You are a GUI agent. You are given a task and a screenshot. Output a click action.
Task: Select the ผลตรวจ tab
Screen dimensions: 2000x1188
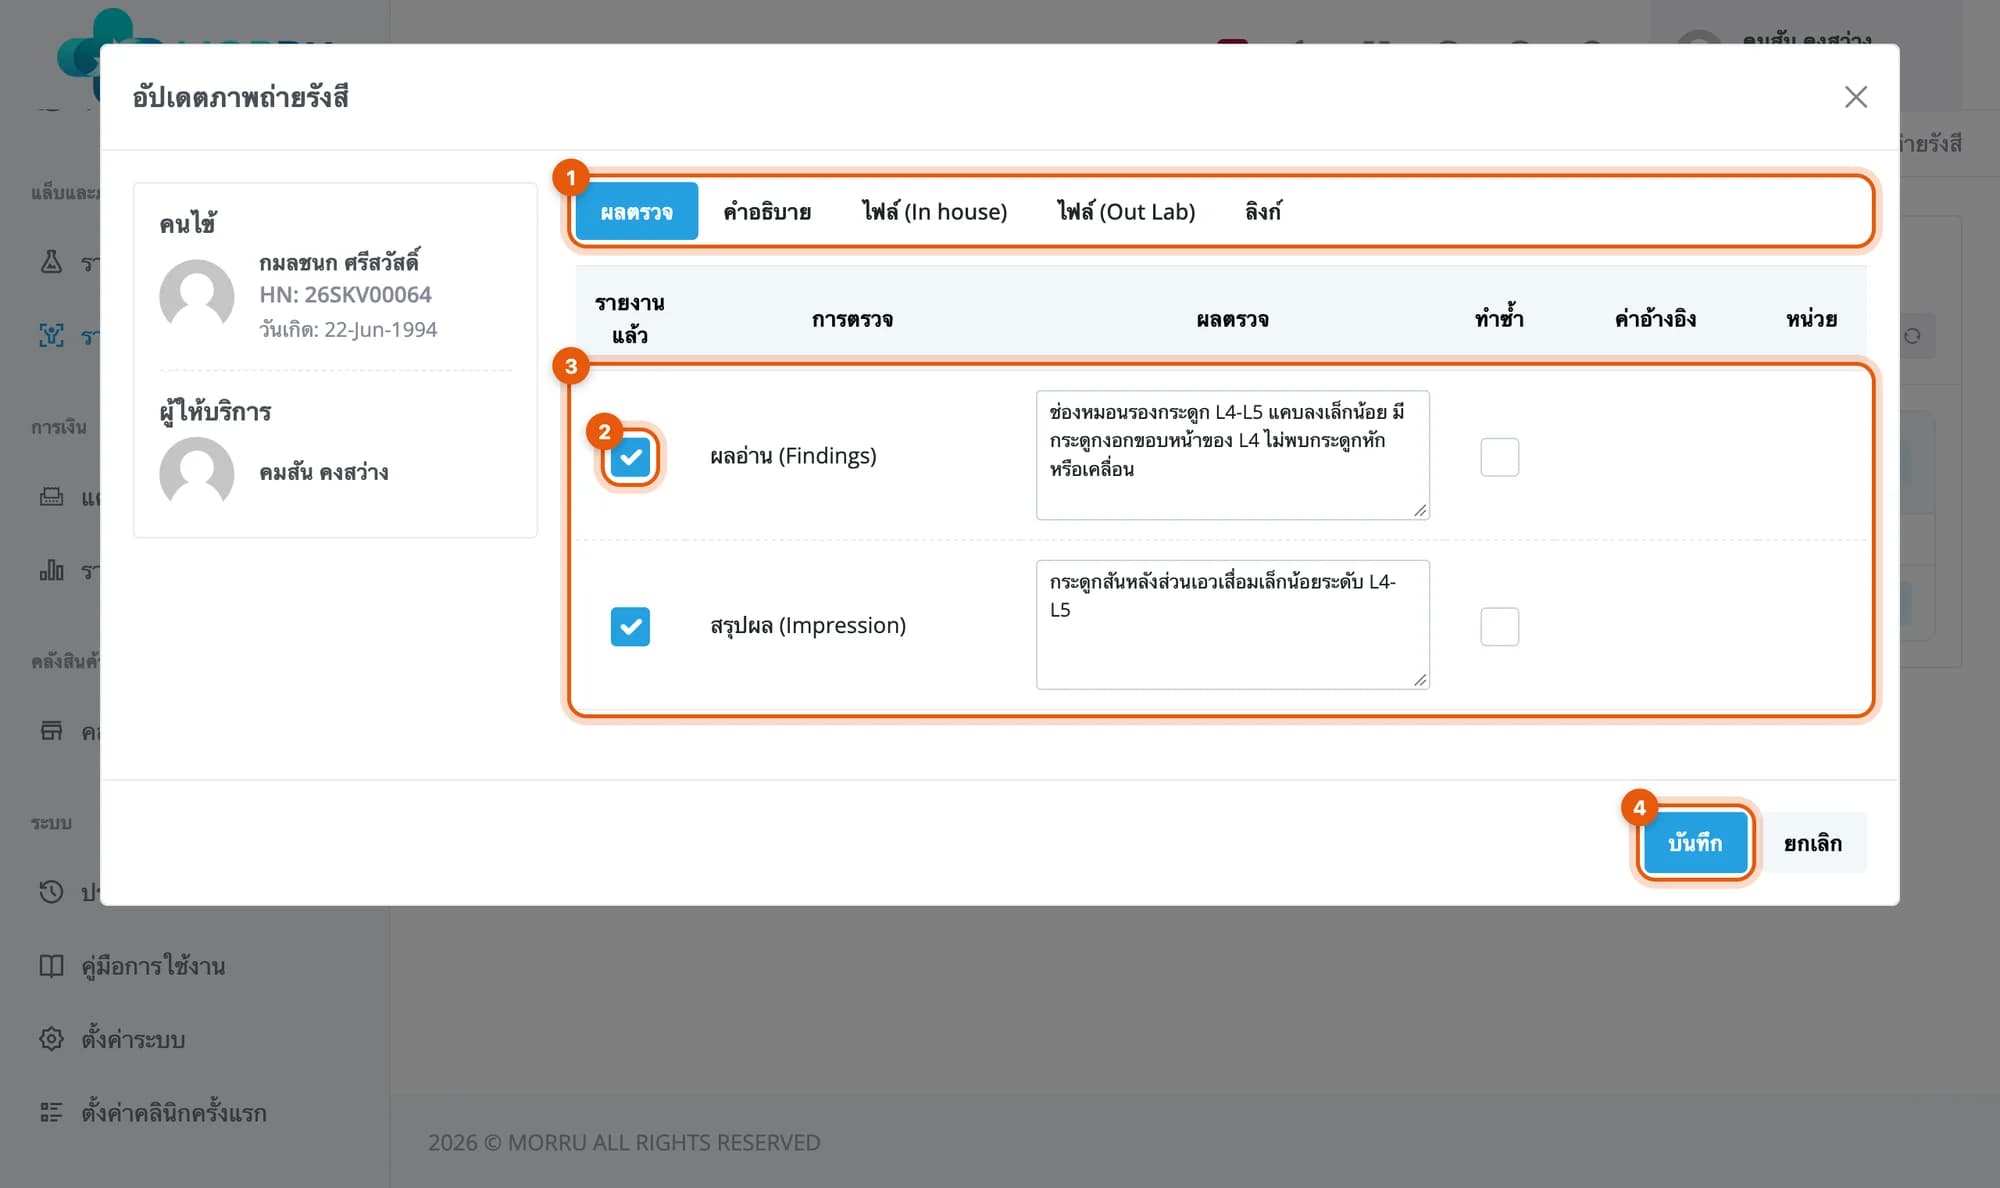[x=637, y=212]
